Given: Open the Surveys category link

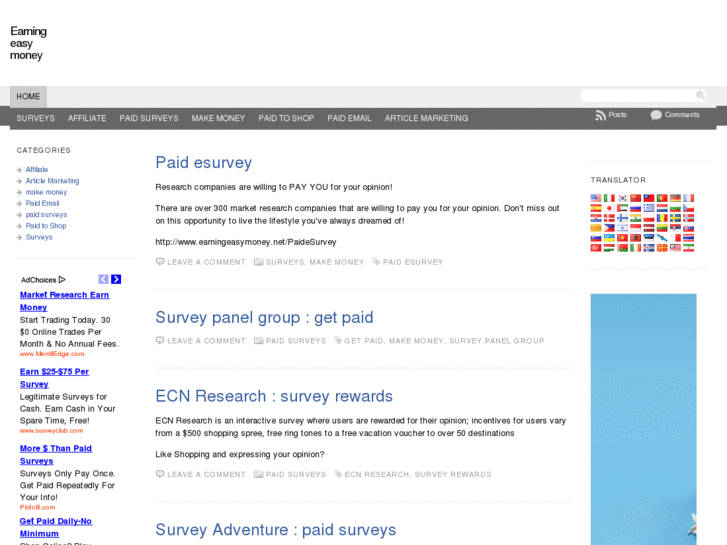Looking at the screenshot, I should 39,237.
